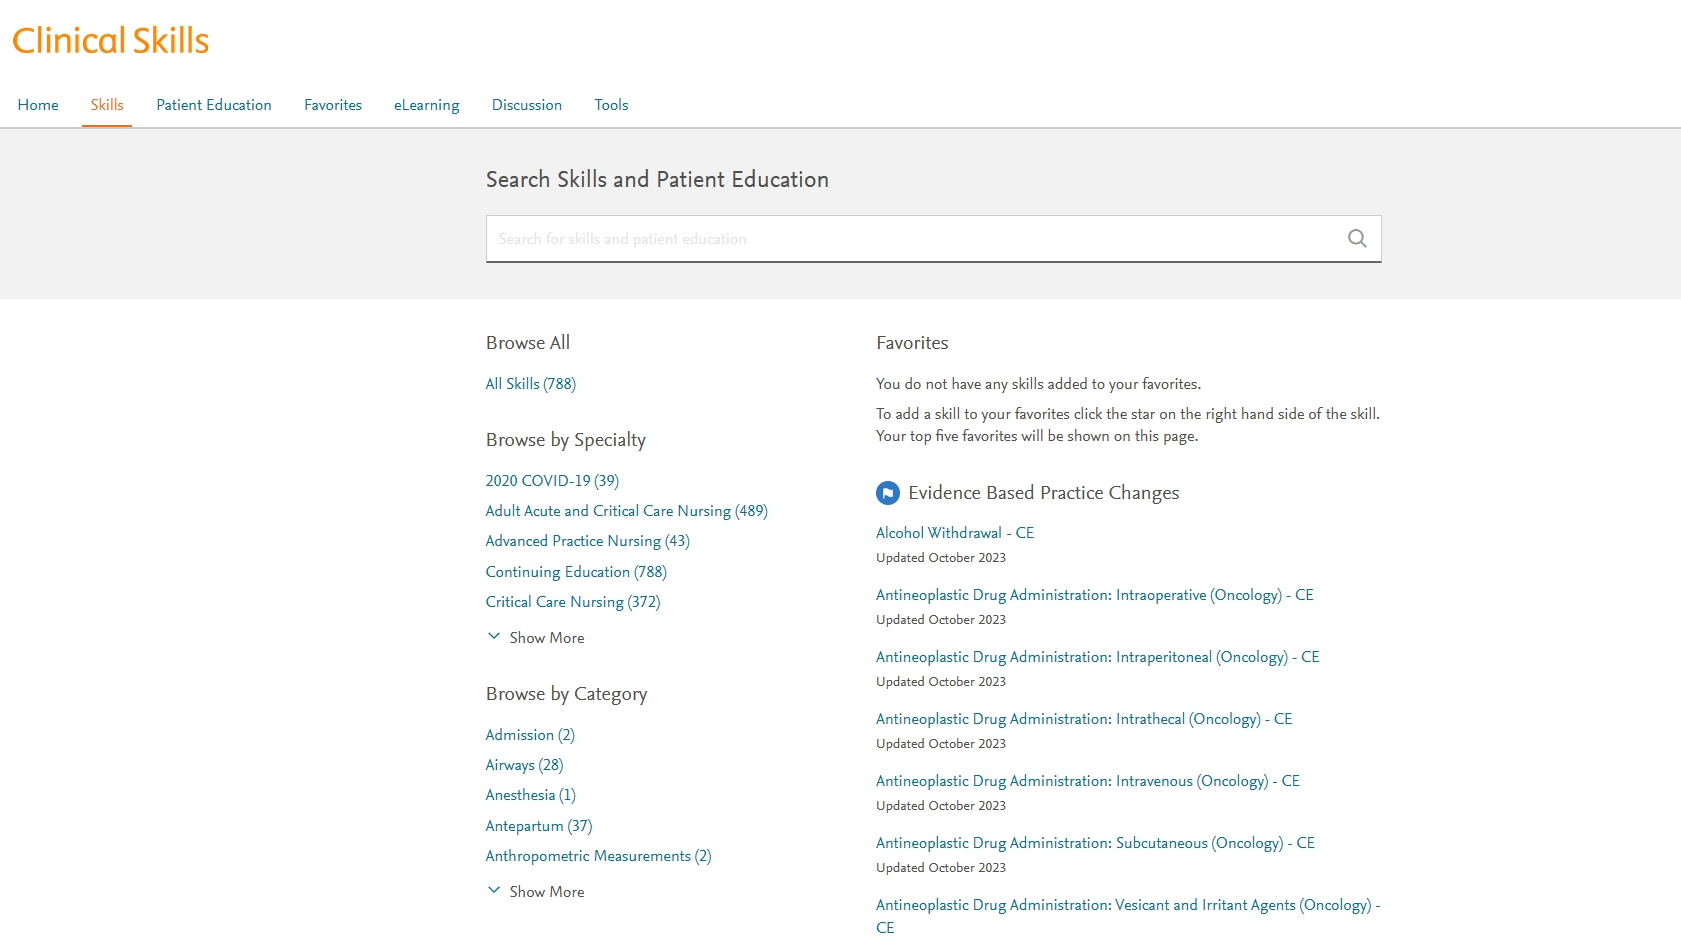Open the Tools menu tab
The width and height of the screenshot is (1681, 945).
611,105
